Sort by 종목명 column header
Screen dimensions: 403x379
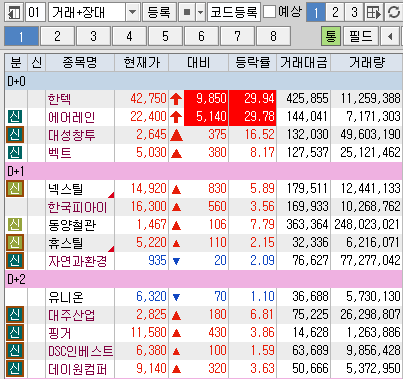coord(80,63)
